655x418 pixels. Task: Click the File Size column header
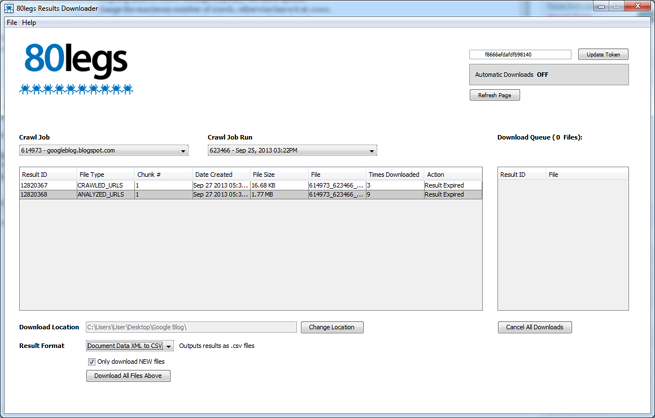[x=279, y=175]
